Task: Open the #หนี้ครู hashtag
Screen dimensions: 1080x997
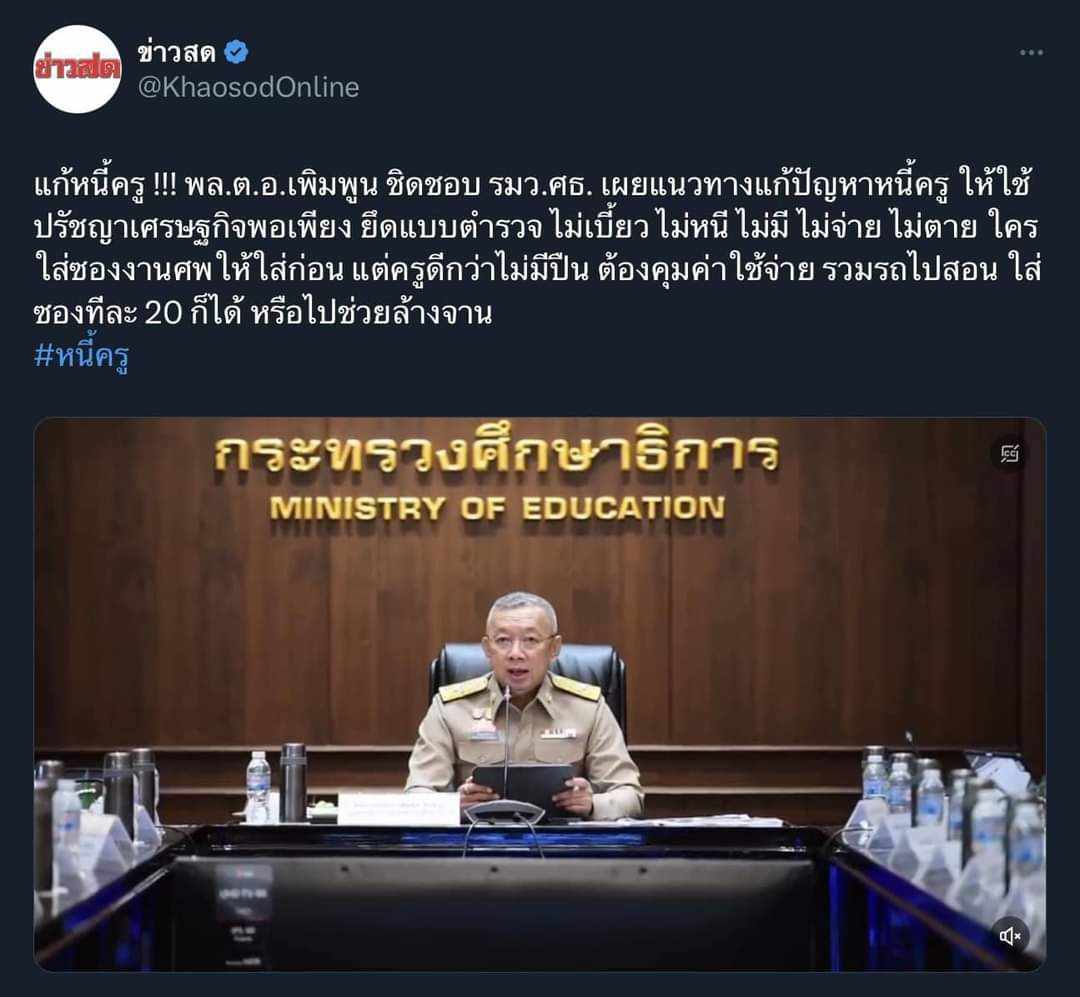Action: pyautogui.click(x=81, y=356)
